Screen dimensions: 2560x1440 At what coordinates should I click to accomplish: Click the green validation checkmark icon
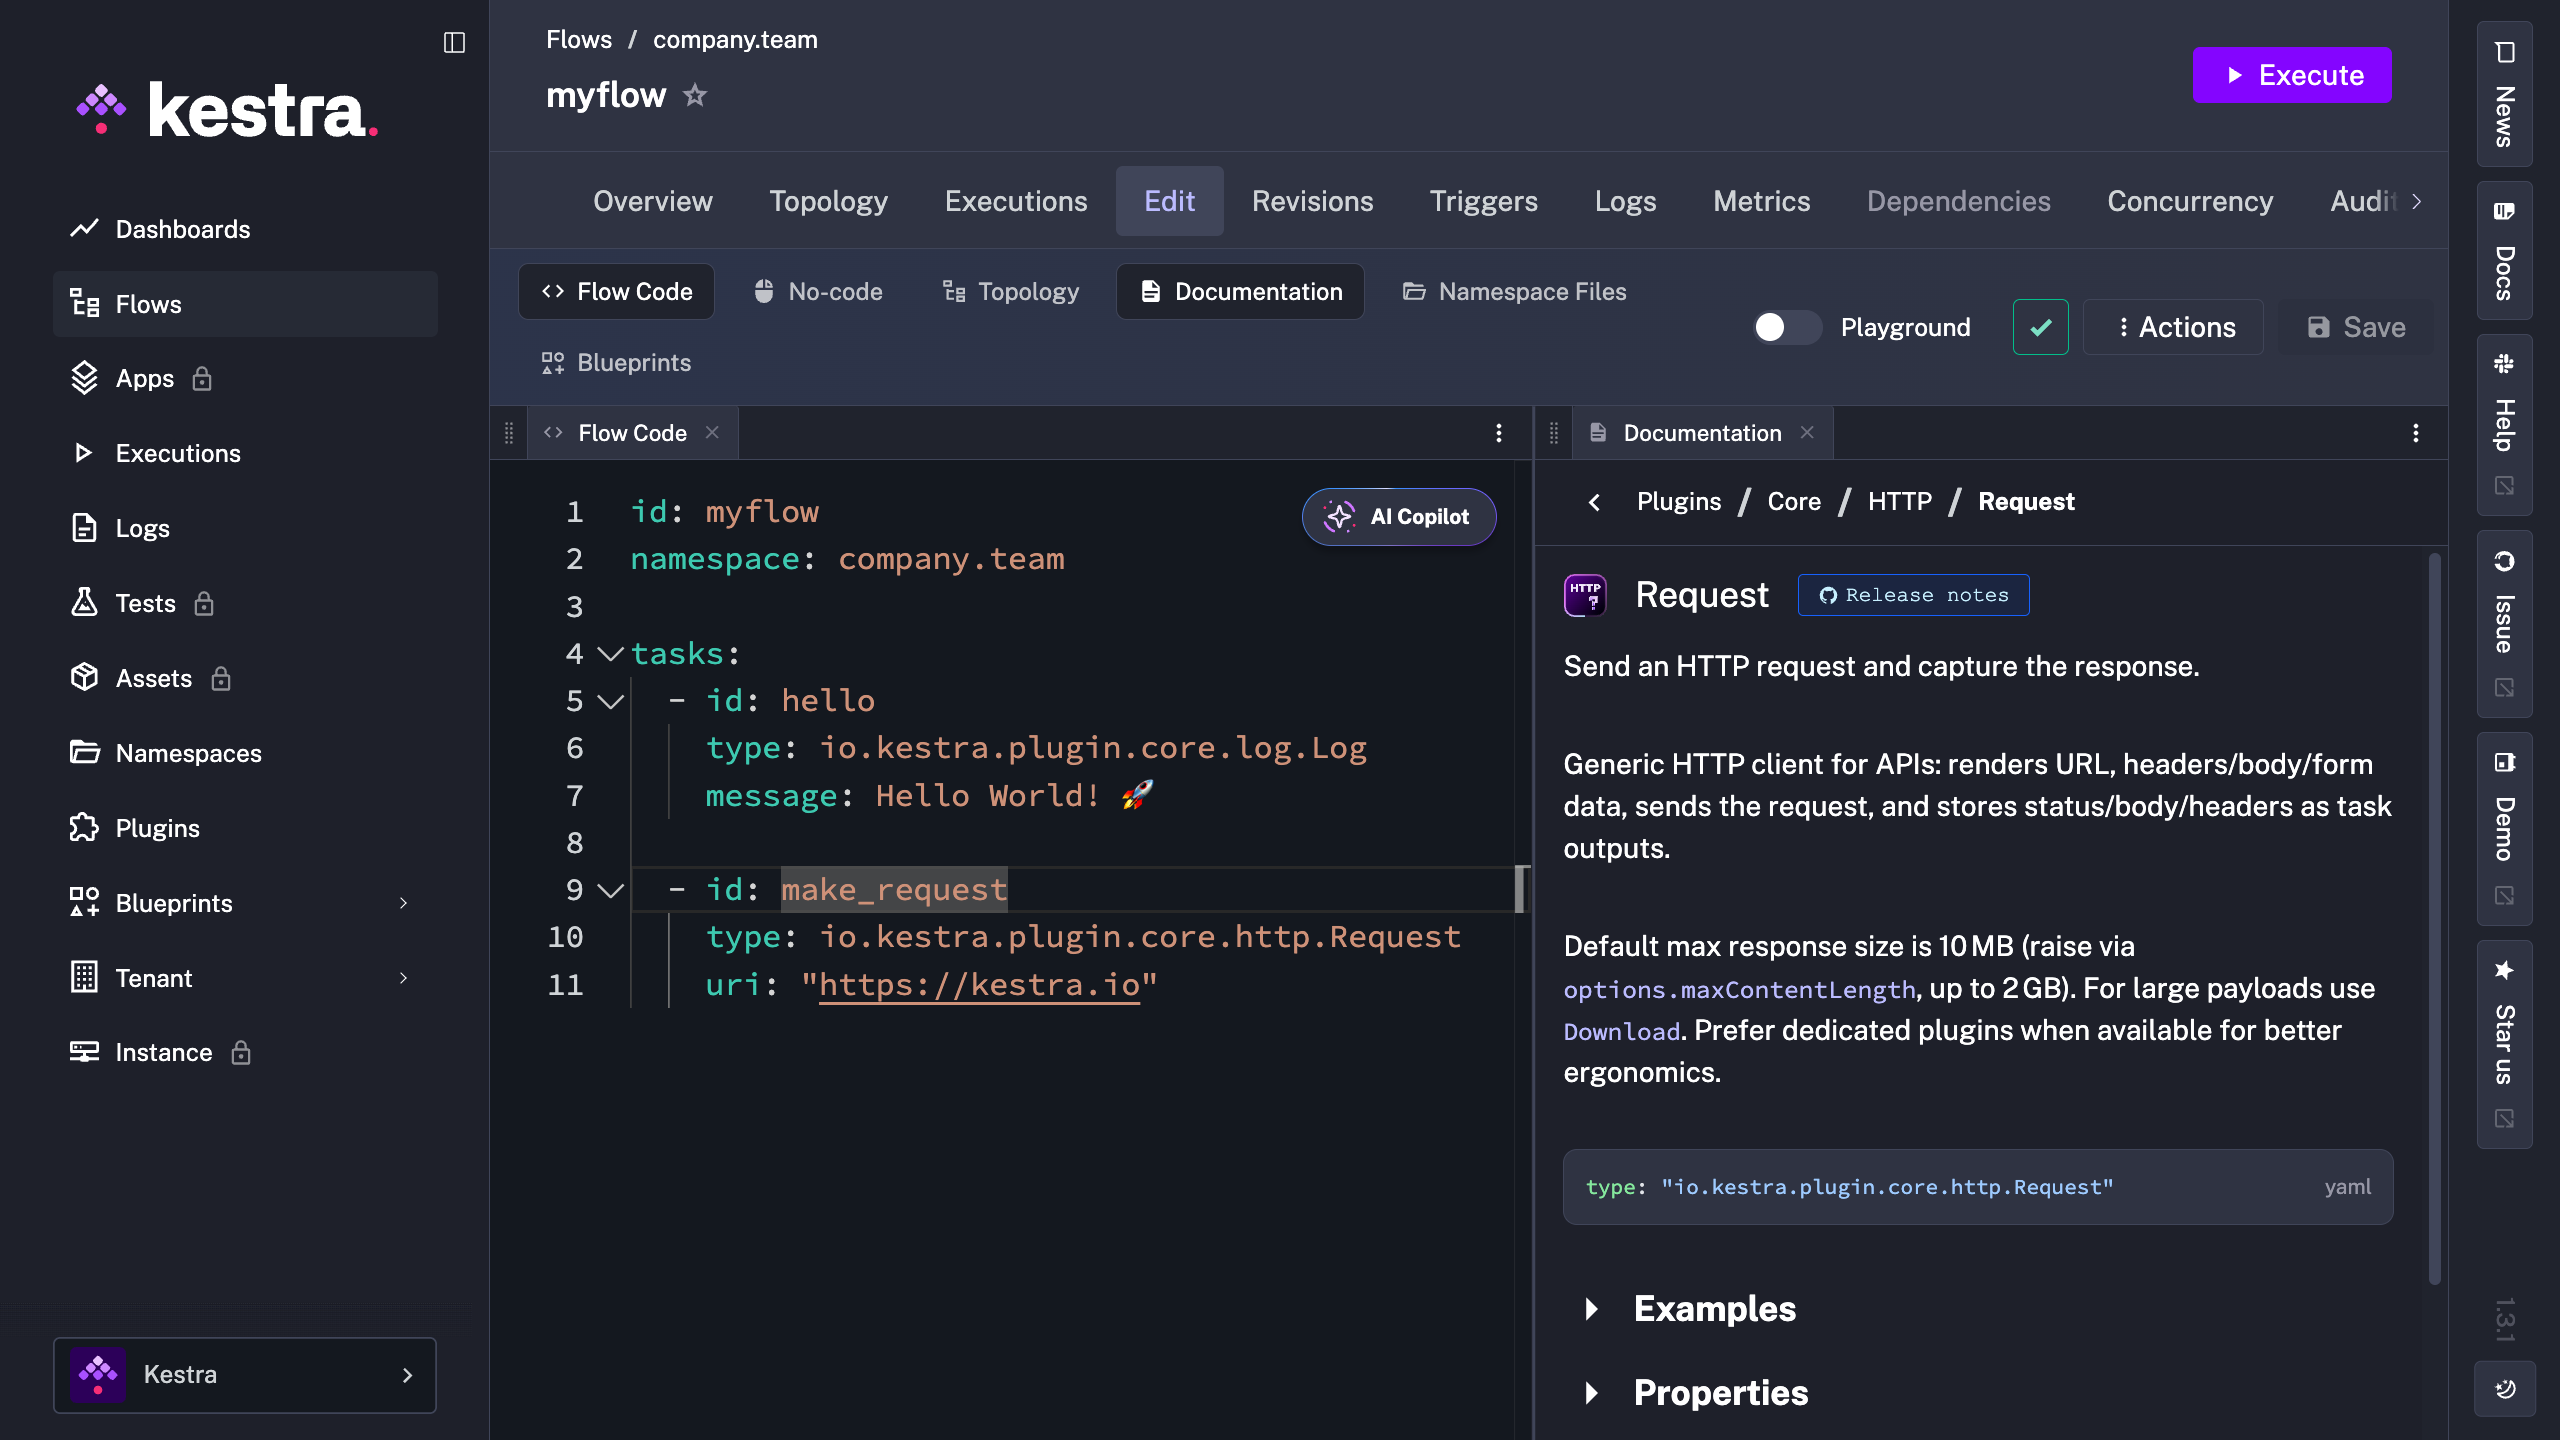pyautogui.click(x=2040, y=327)
